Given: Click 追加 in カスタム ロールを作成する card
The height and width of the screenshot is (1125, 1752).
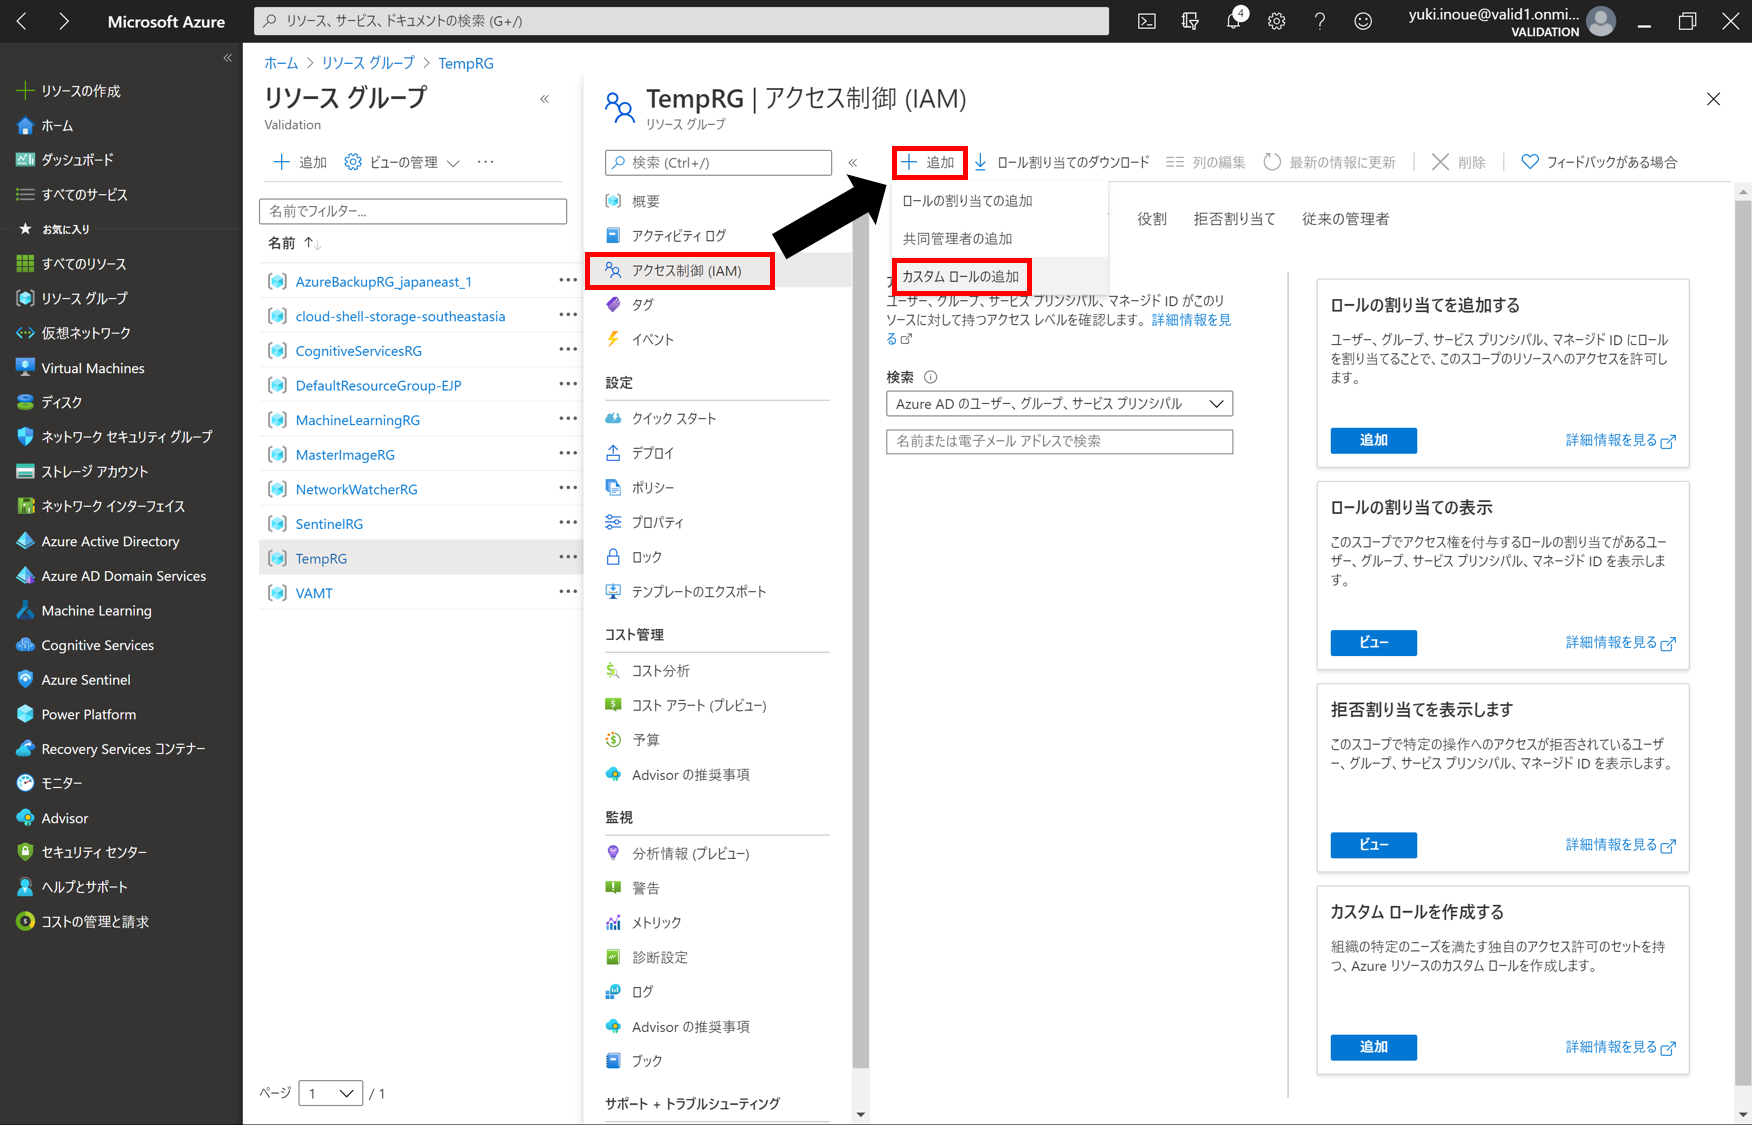Looking at the screenshot, I should 1373,1047.
